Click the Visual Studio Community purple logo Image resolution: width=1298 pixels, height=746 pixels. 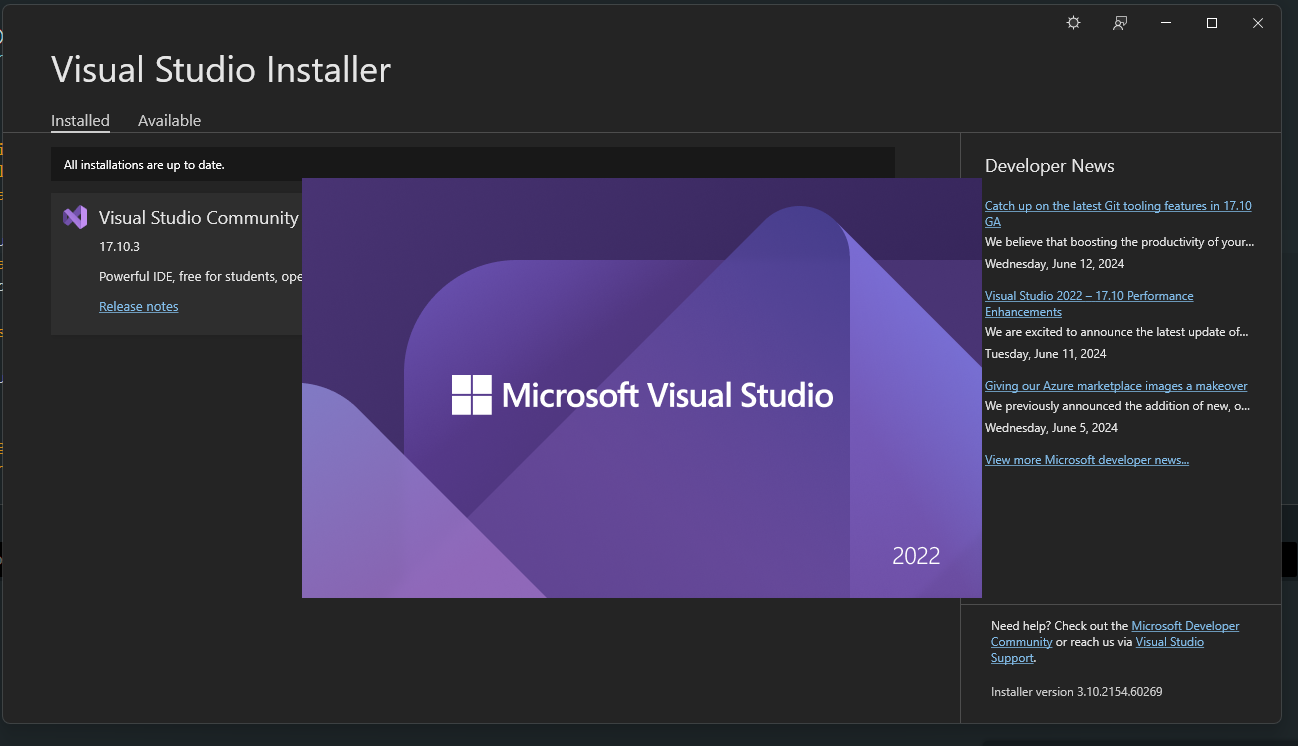[75, 217]
